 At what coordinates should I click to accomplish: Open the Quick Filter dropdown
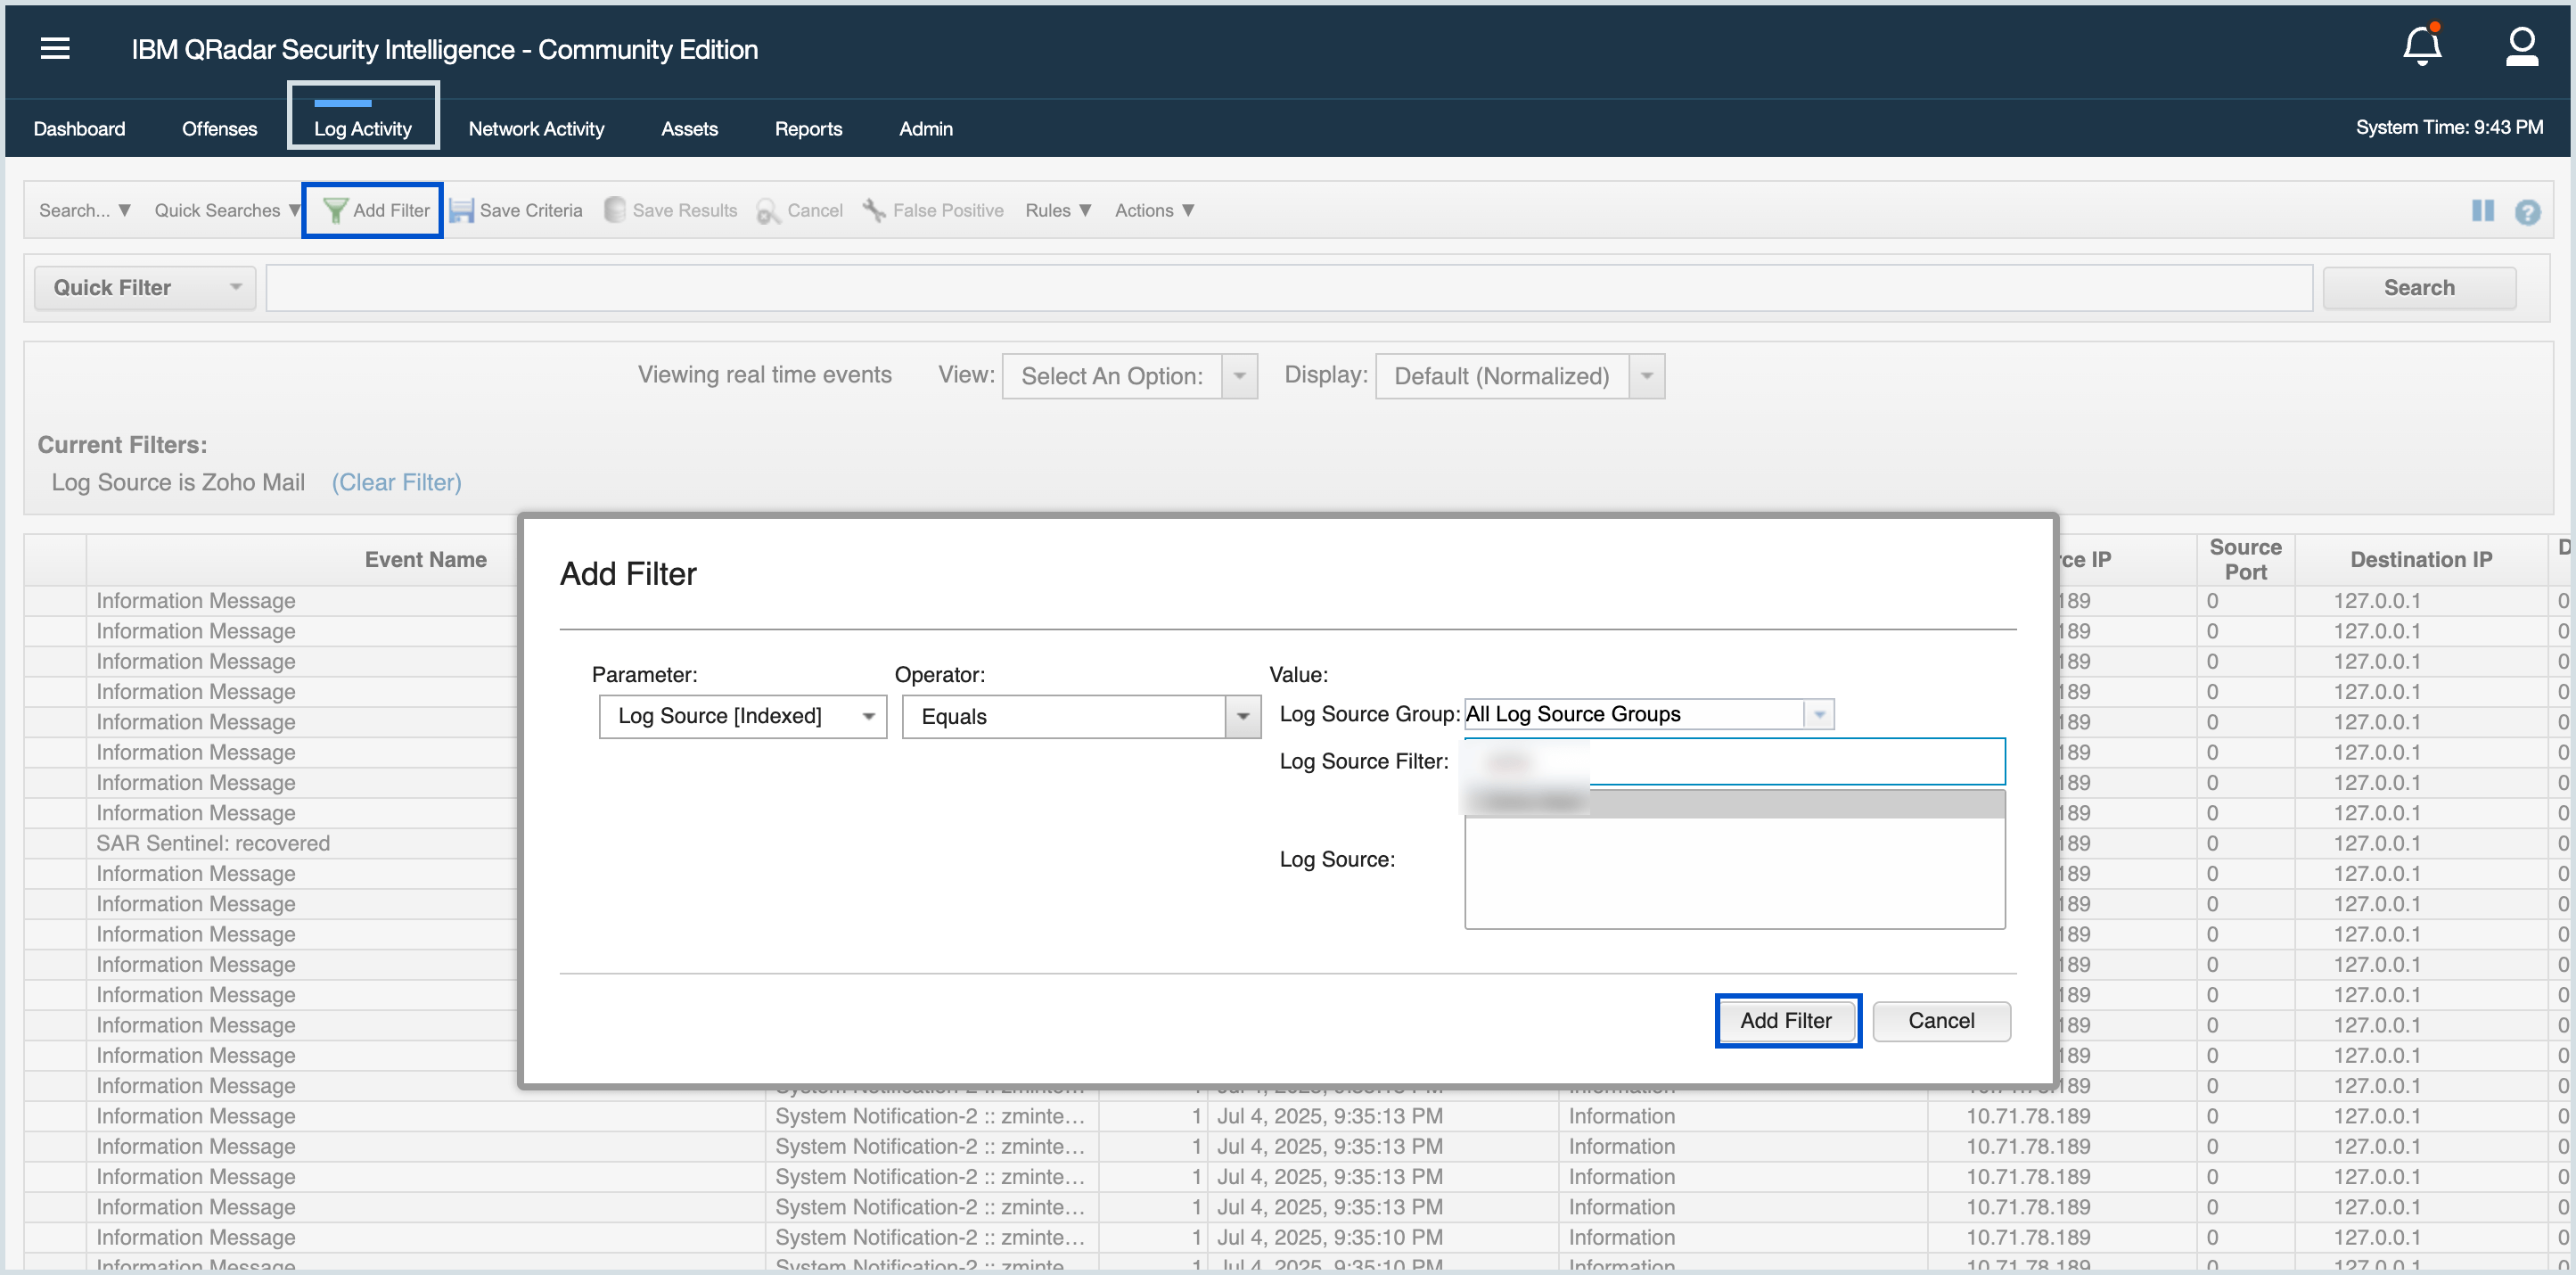(x=145, y=288)
